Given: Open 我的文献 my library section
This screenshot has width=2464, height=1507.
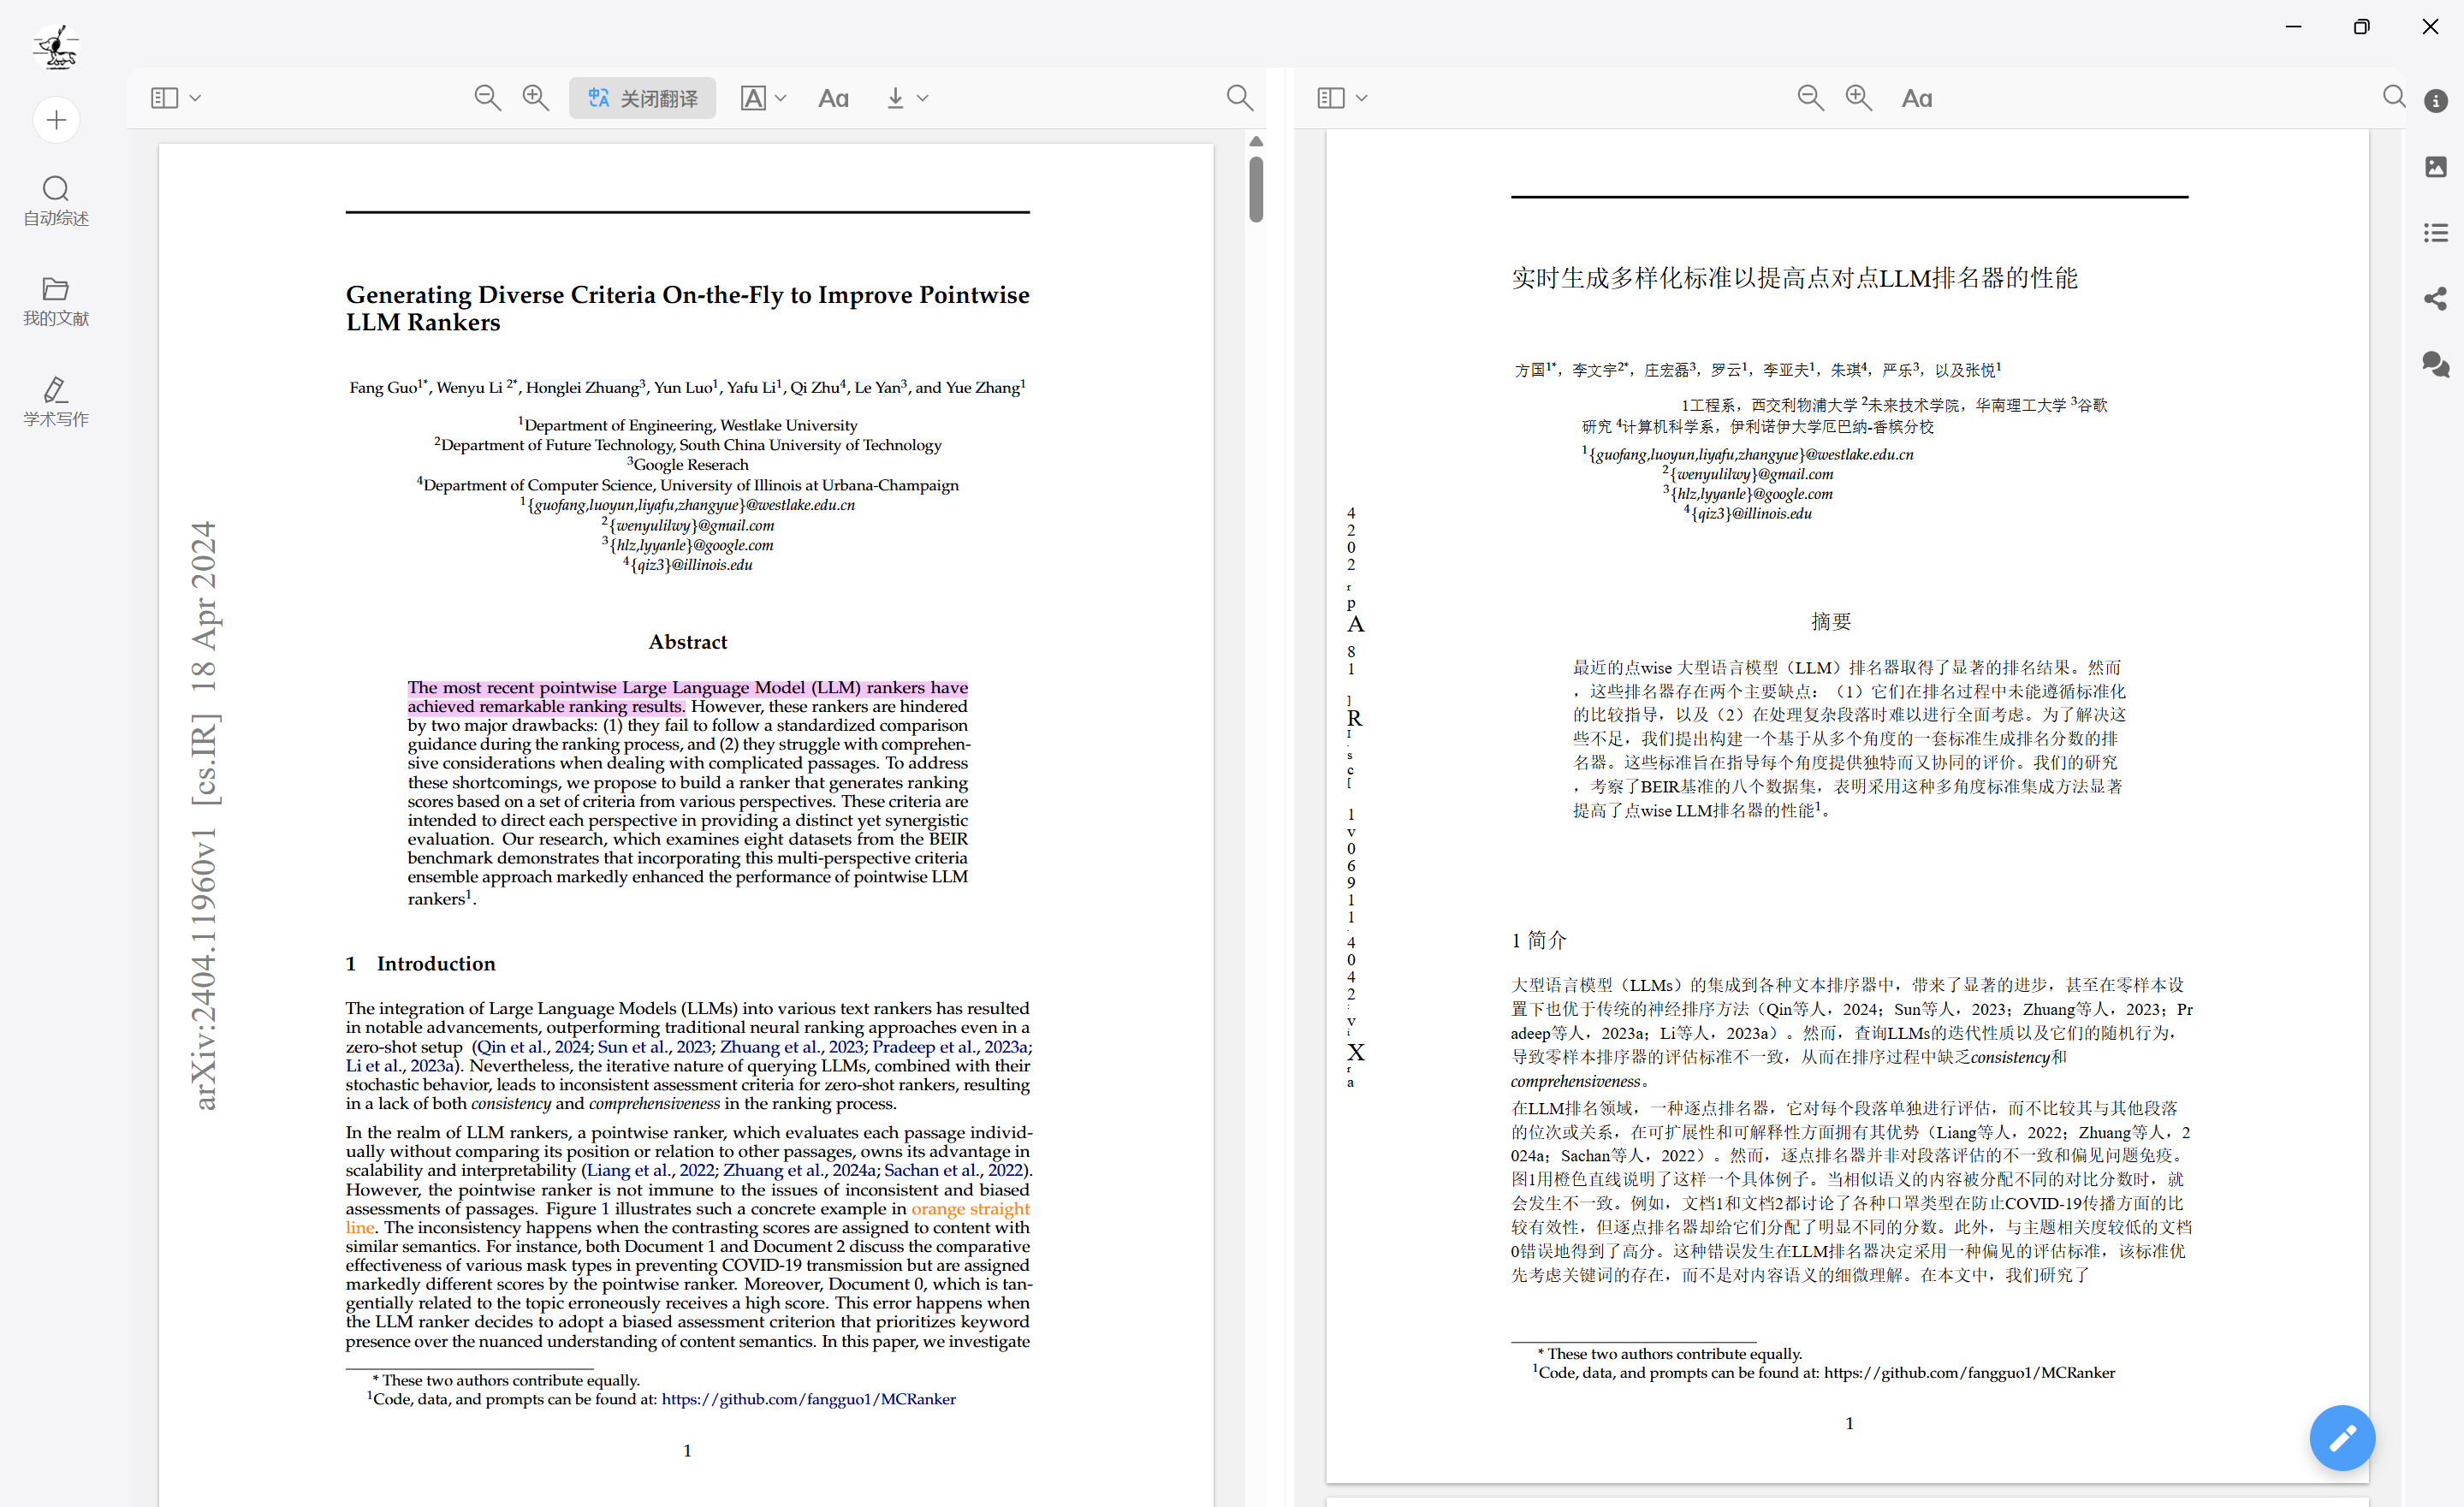Looking at the screenshot, I should pos(56,301).
